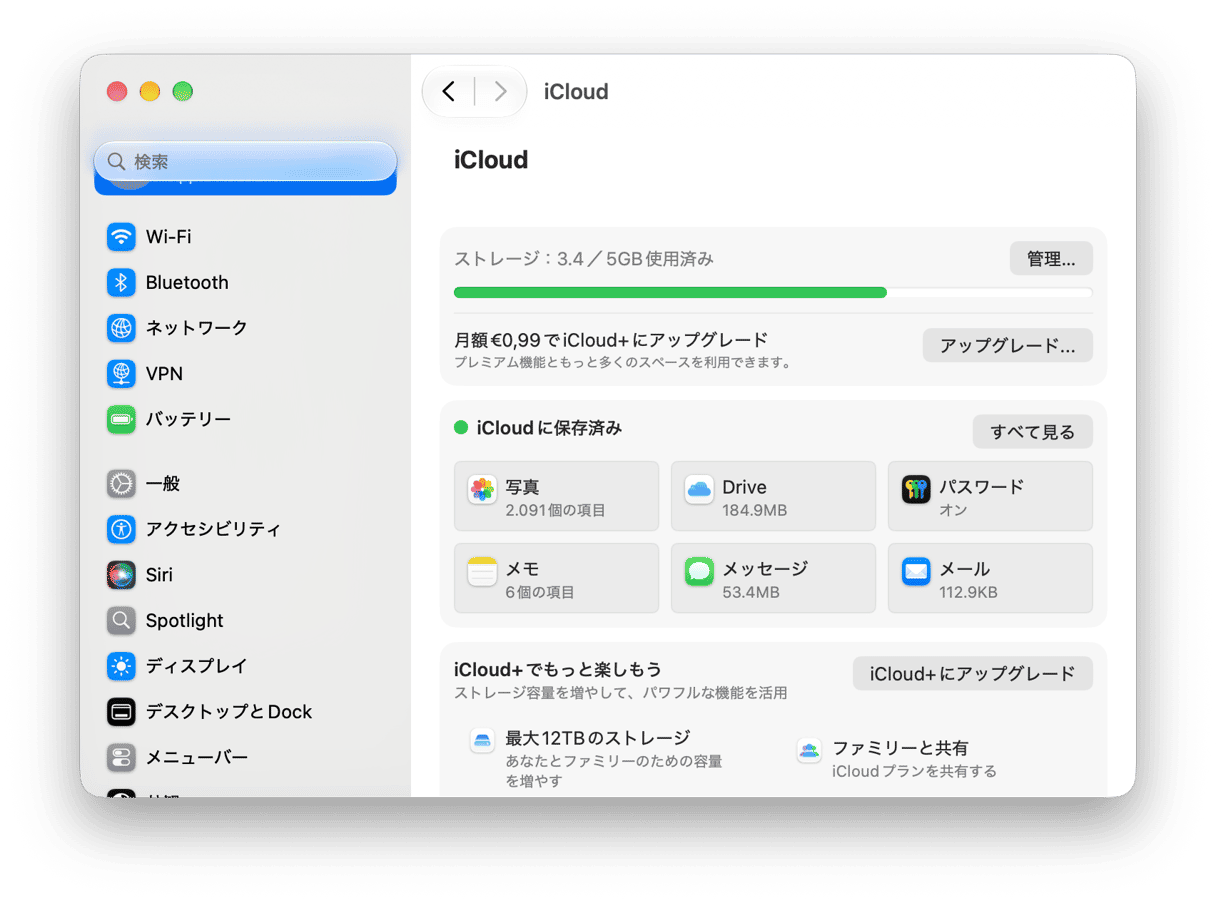Open the Drive 184.9MB tile

tap(773, 496)
